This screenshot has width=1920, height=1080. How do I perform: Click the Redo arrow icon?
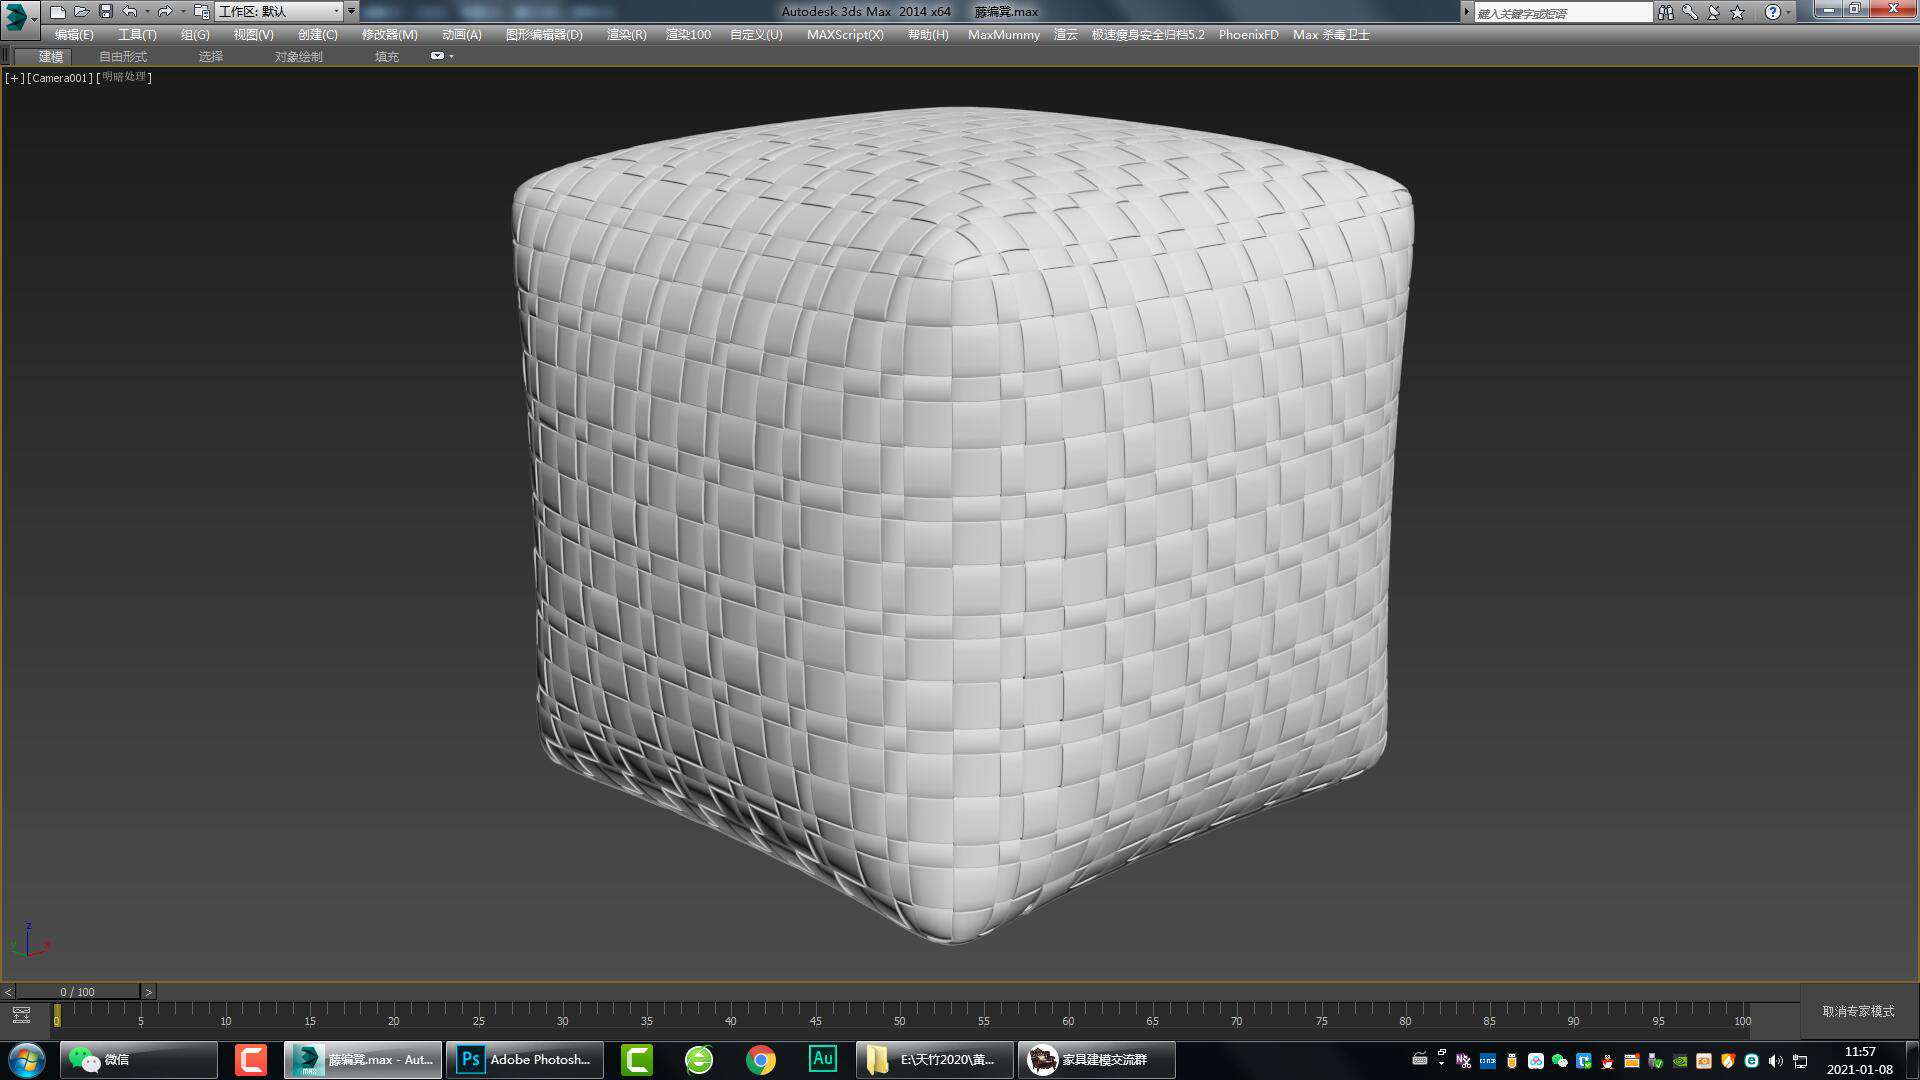[x=165, y=12]
